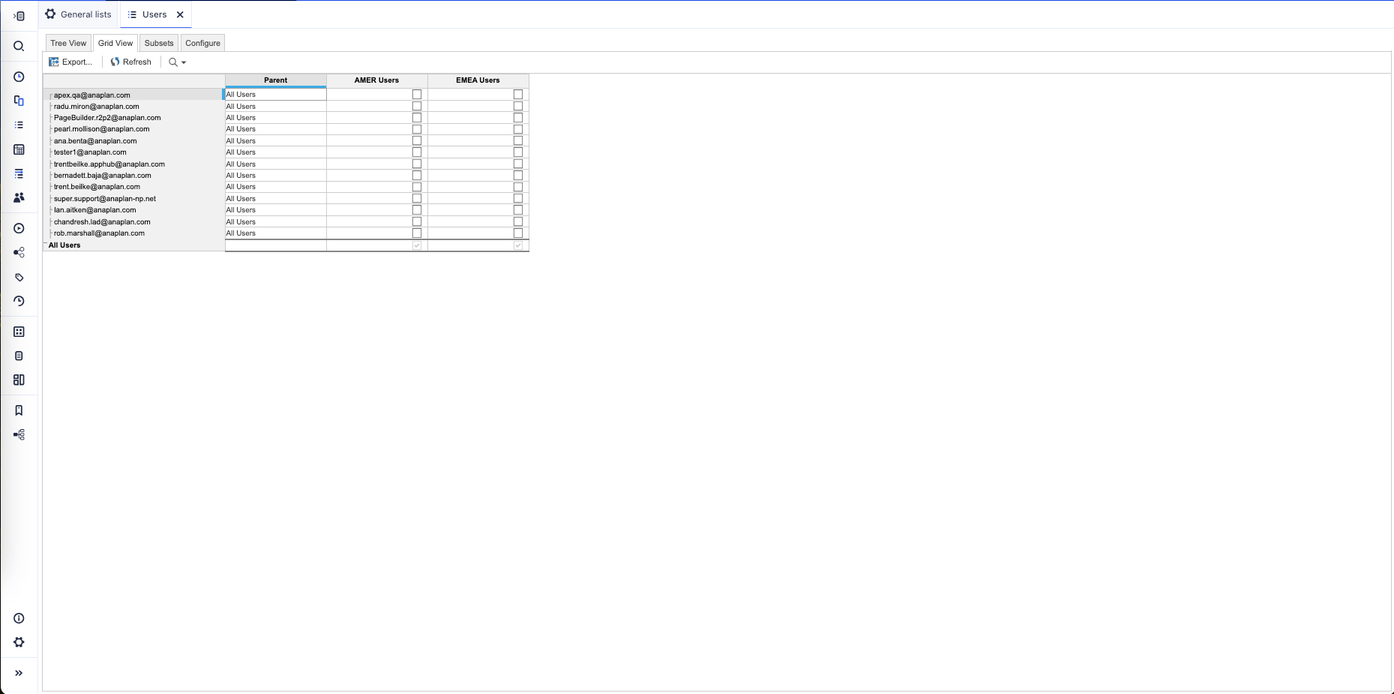Select the Grid View tab

pos(115,43)
